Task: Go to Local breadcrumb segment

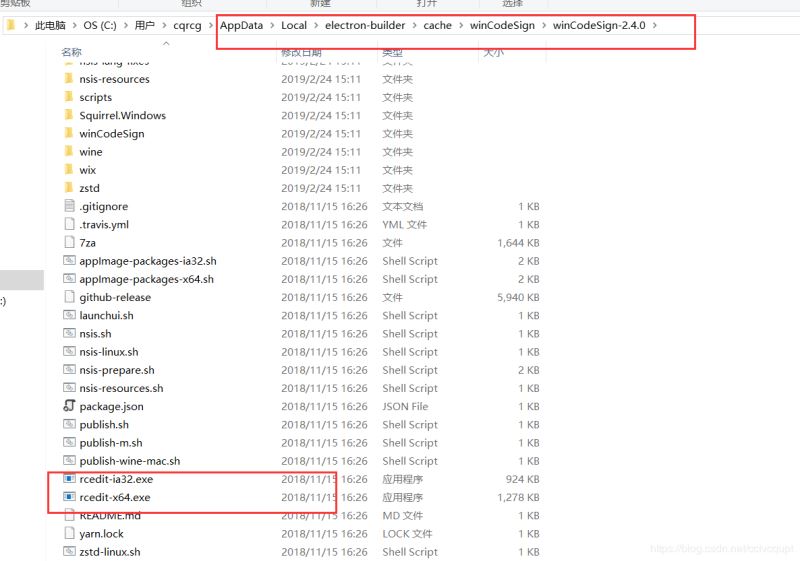Action: [294, 26]
